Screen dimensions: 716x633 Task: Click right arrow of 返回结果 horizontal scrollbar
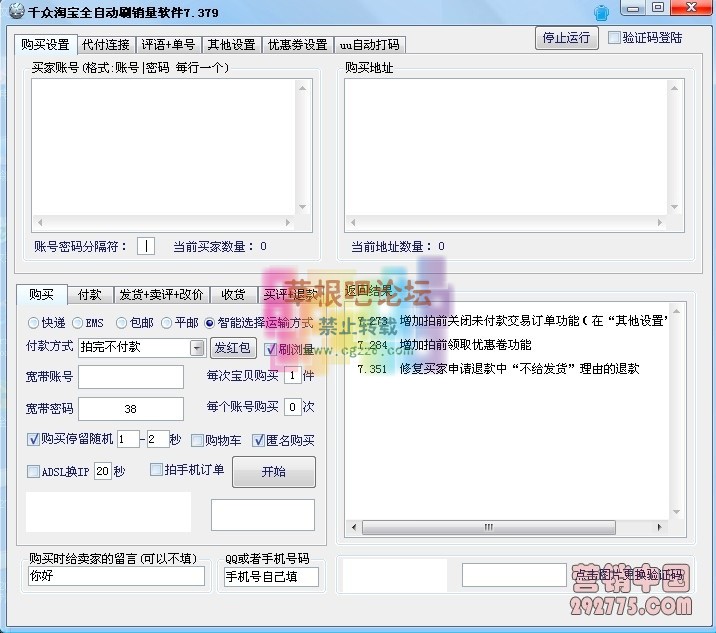[x=659, y=527]
